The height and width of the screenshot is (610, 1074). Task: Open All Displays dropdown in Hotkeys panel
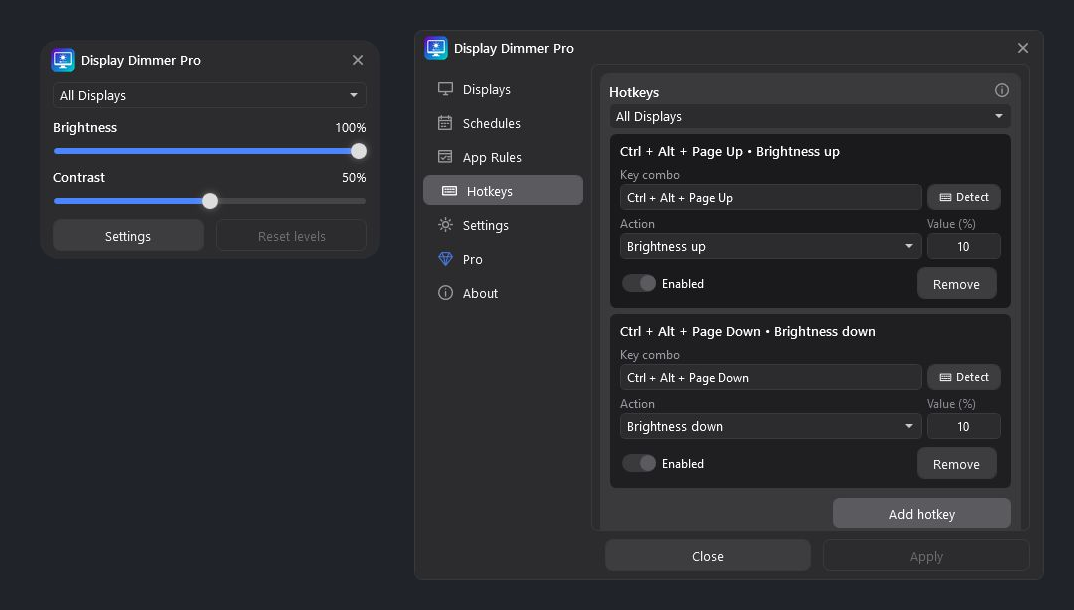pos(810,116)
